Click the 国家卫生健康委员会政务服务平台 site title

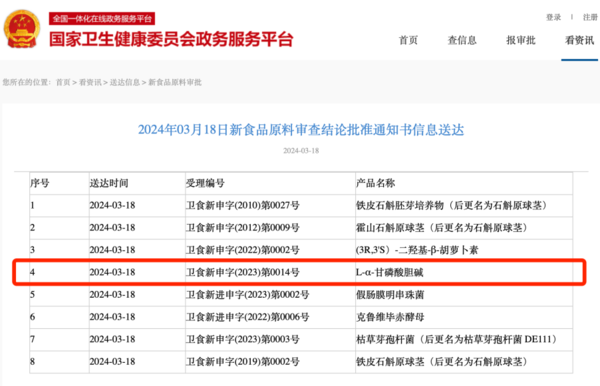coord(171,39)
